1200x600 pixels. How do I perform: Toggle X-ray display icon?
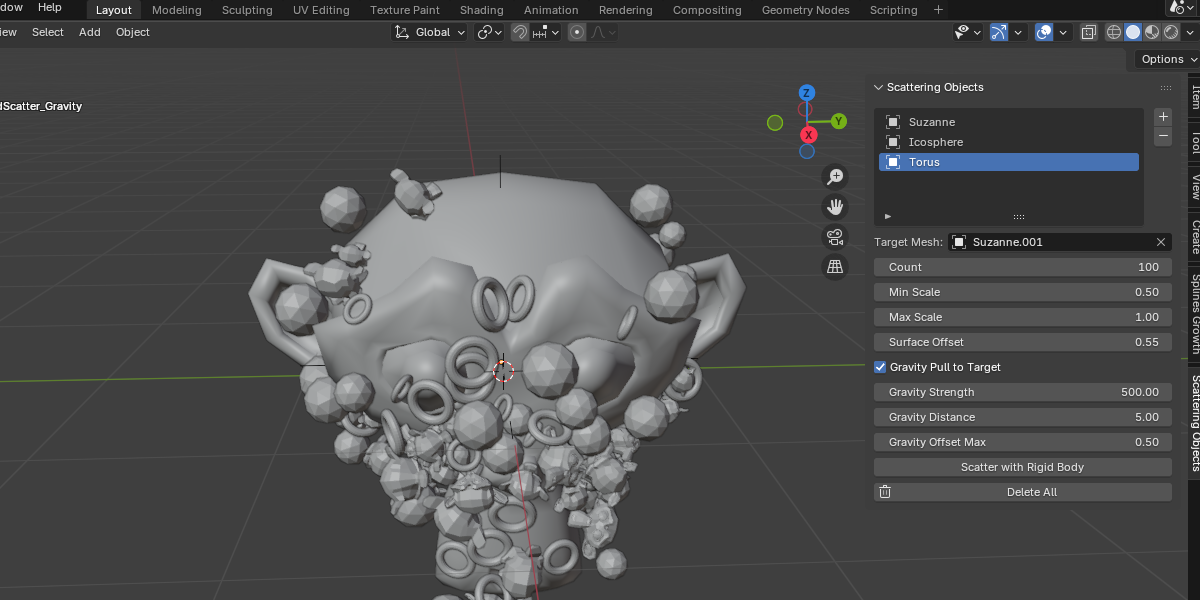point(1089,32)
